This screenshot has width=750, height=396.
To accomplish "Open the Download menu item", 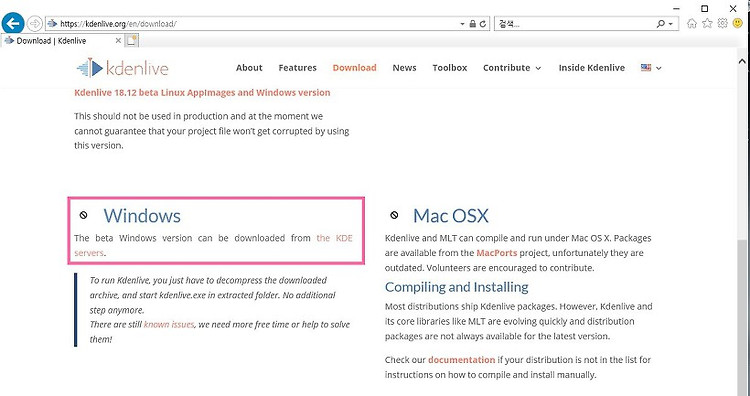I will (x=354, y=68).
